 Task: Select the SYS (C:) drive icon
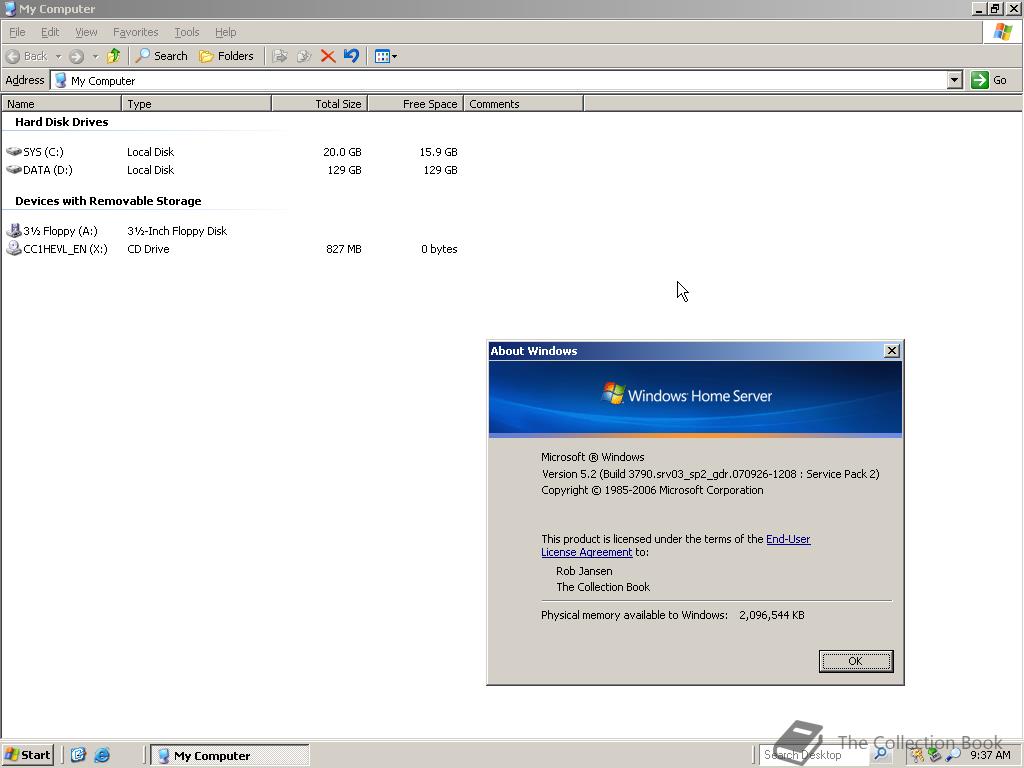tap(14, 152)
